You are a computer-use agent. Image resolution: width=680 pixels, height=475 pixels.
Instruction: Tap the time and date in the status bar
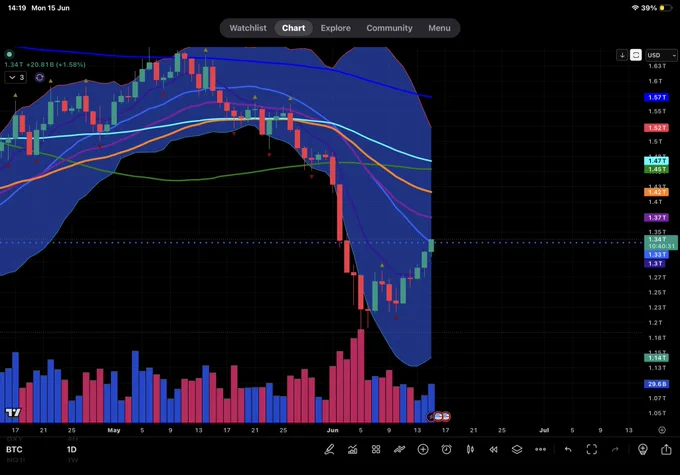(x=39, y=8)
